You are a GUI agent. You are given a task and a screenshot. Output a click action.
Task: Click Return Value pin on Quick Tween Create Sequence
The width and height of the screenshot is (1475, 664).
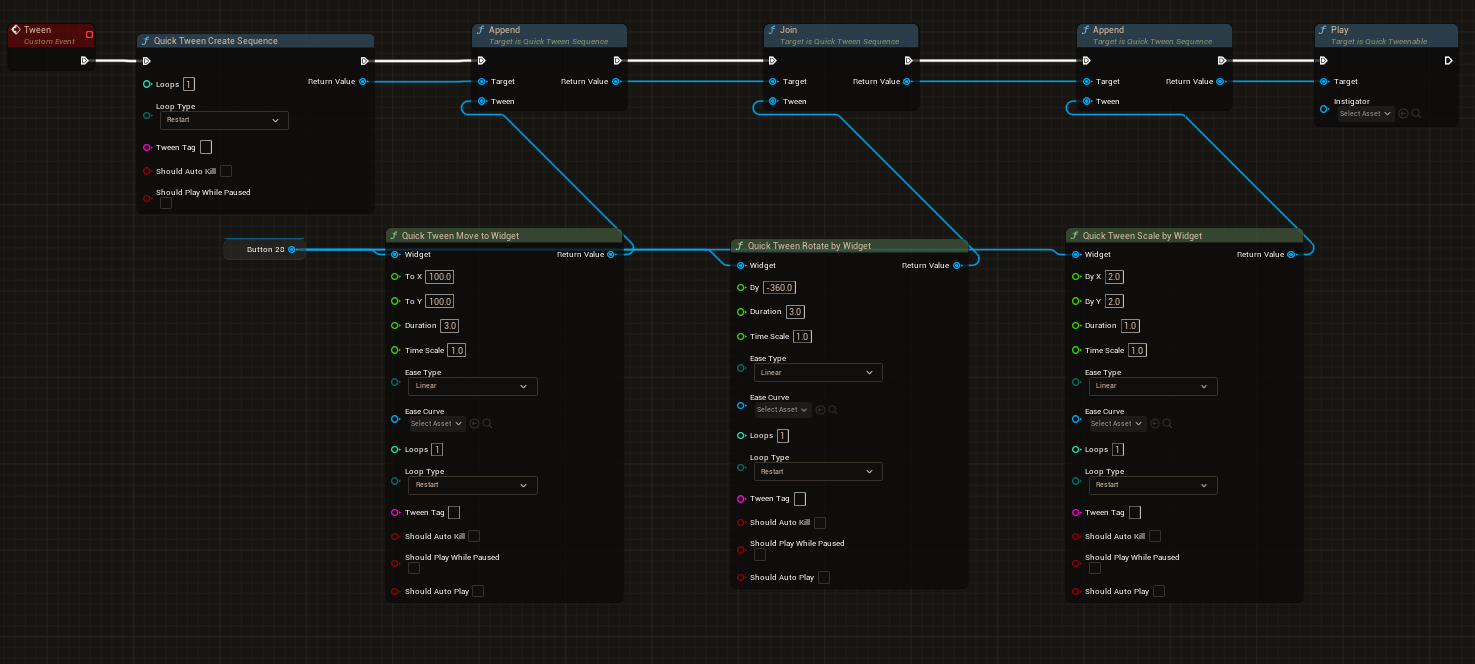[x=362, y=82]
